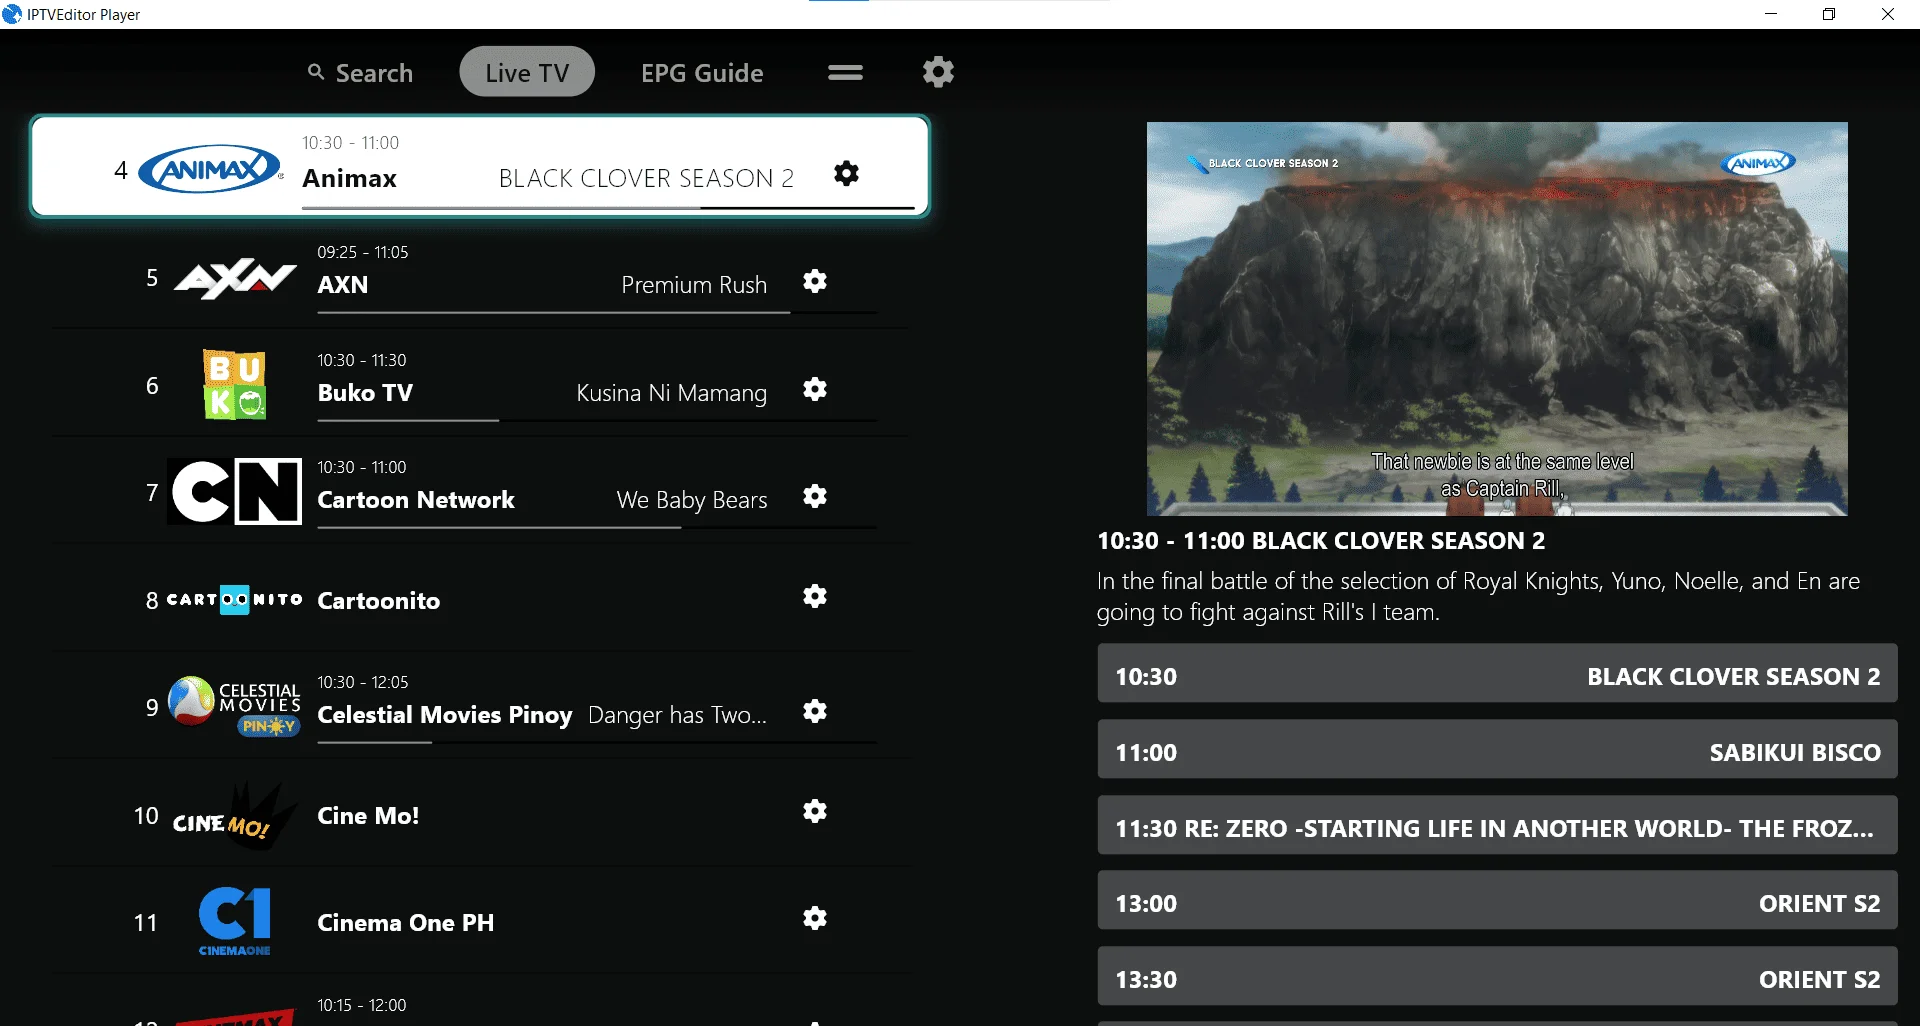Select 13:30 ORIENT S2 schedule entry
The image size is (1920, 1026).
tap(1497, 976)
